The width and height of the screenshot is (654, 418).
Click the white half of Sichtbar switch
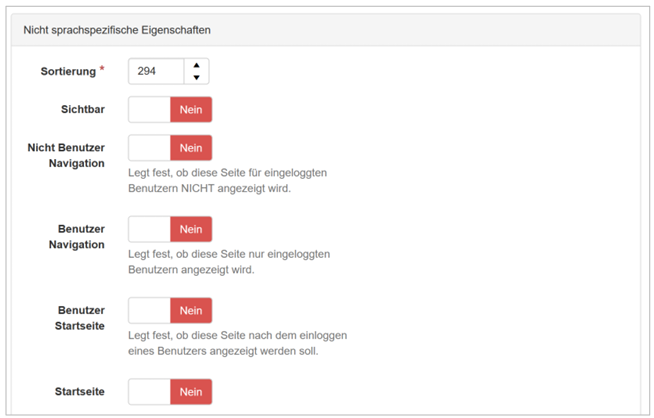pyautogui.click(x=149, y=109)
